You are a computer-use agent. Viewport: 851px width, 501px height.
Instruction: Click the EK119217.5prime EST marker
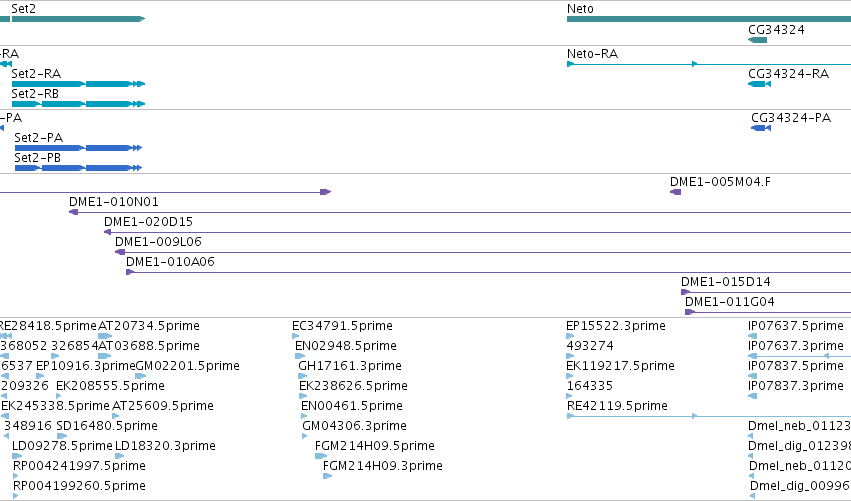(x=570, y=376)
